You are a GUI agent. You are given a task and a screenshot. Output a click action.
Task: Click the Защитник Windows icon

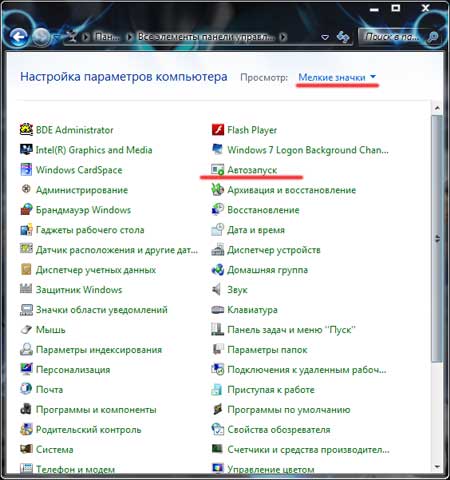[x=26, y=289]
